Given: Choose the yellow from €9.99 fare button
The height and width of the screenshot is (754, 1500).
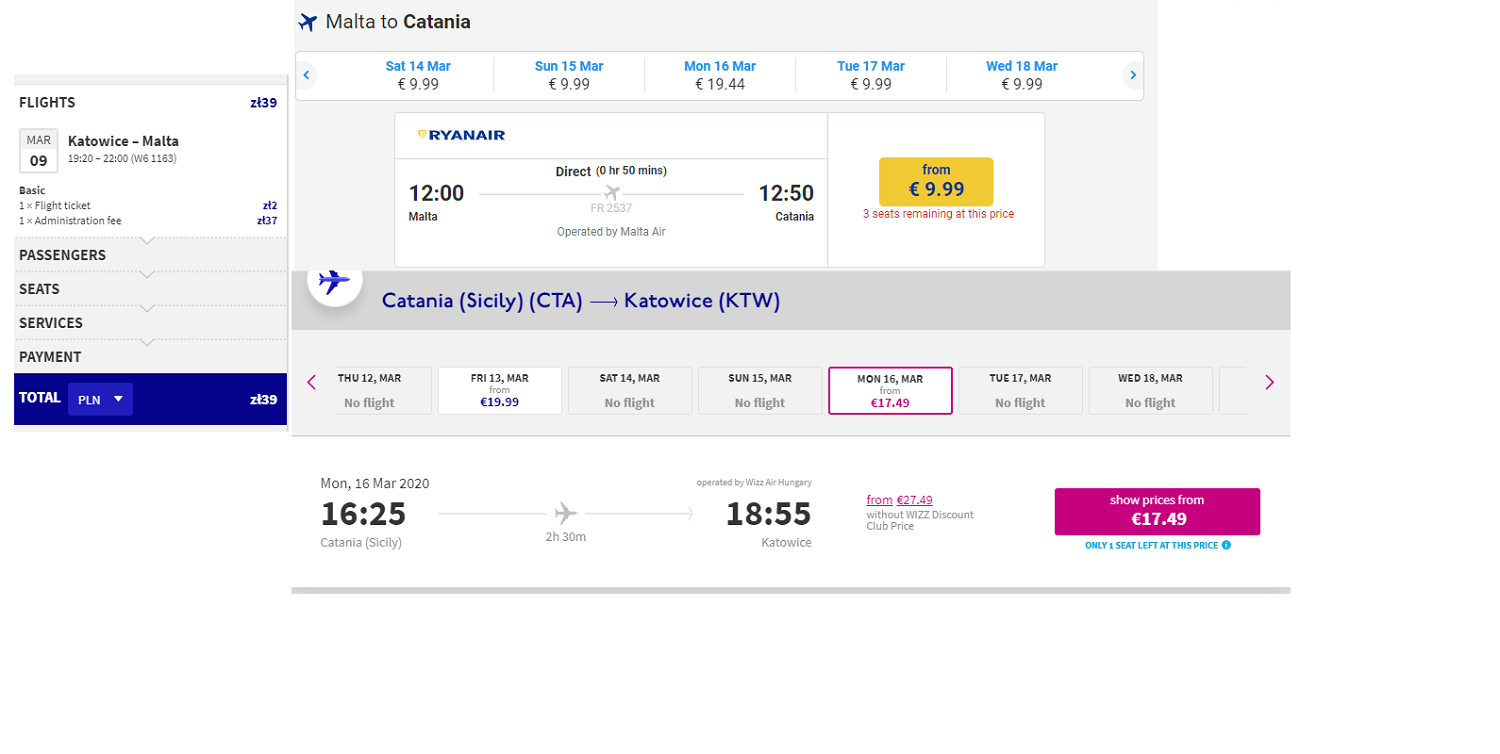Looking at the screenshot, I should 936,181.
